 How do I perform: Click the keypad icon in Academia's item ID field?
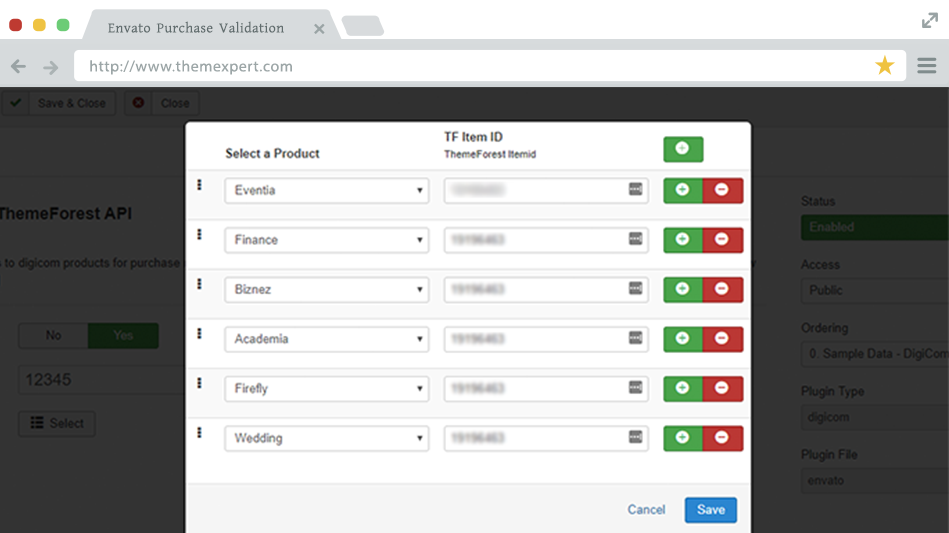[635, 338]
